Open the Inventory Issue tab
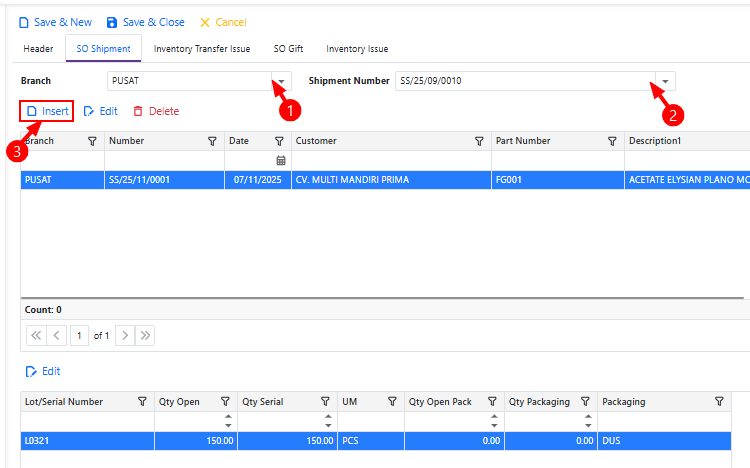This screenshot has width=750, height=468. coord(357,49)
